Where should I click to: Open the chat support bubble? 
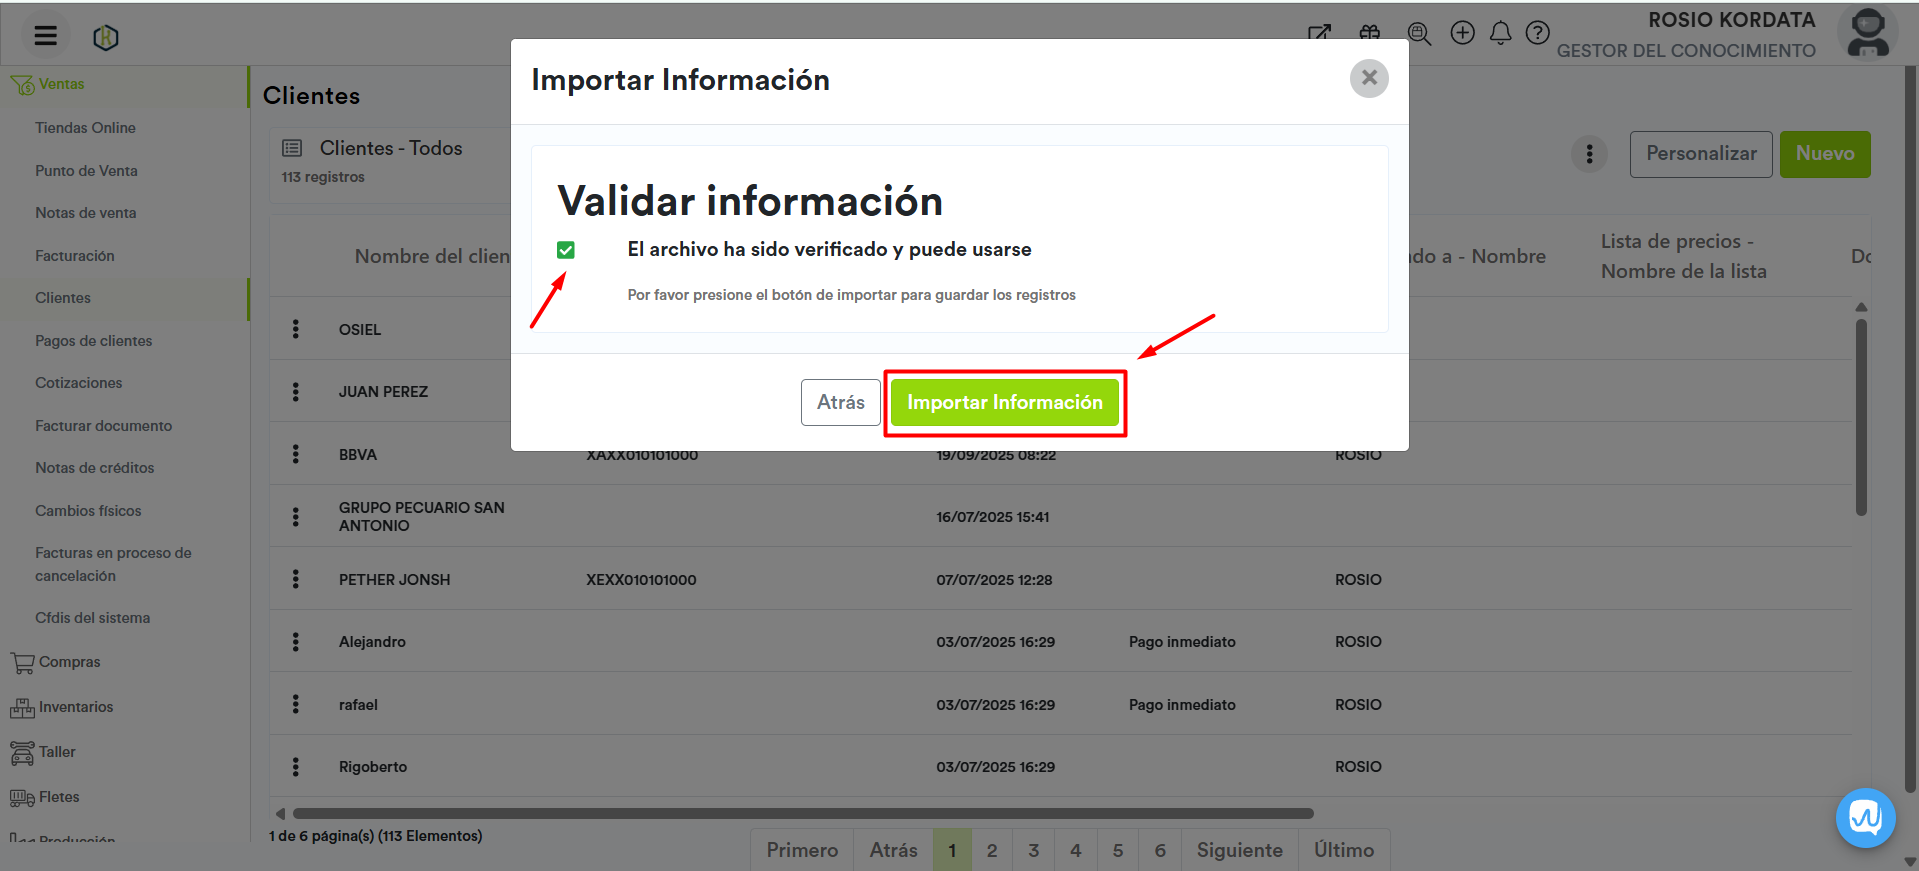coord(1865,817)
